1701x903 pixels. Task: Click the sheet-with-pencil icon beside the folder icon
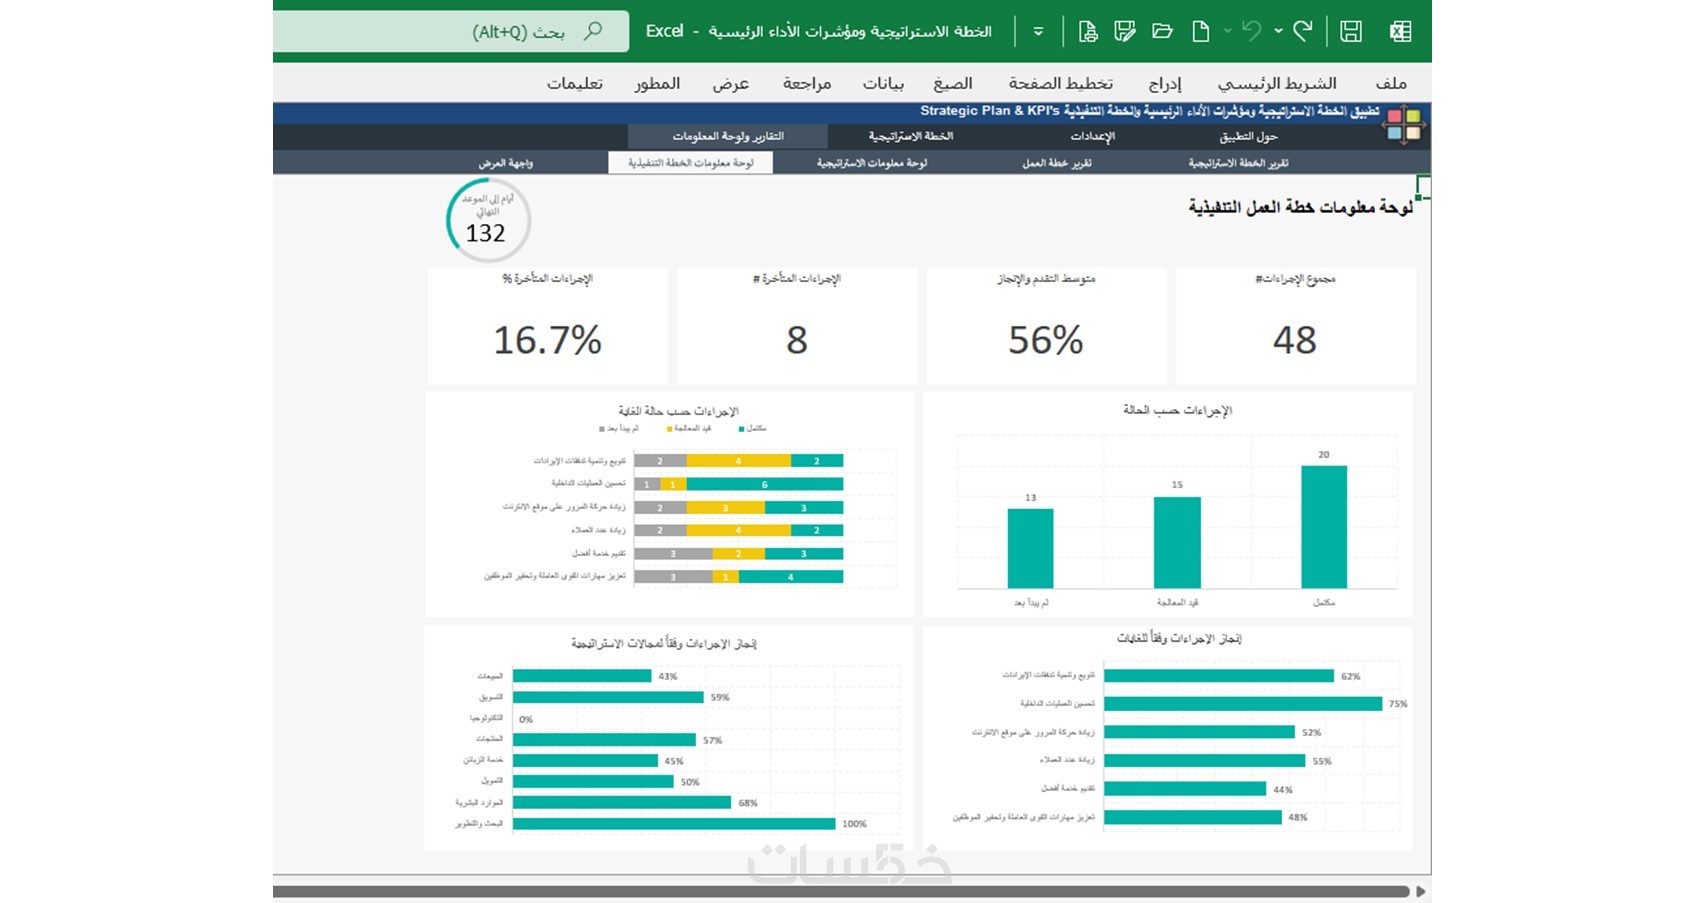[x=1125, y=31]
